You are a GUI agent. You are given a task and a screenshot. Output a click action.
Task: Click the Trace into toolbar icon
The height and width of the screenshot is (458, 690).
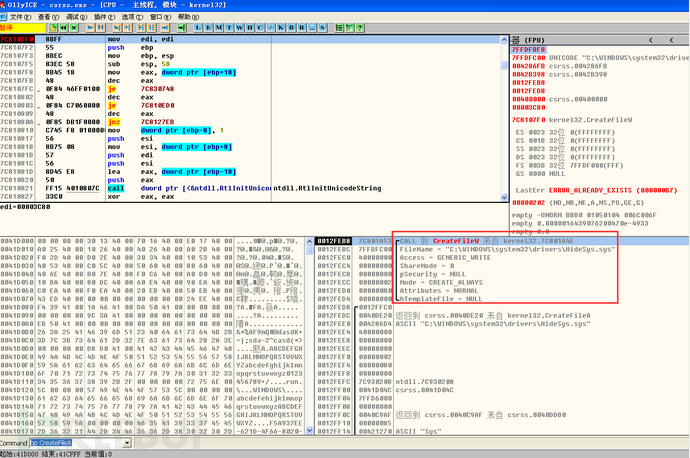tap(141, 28)
